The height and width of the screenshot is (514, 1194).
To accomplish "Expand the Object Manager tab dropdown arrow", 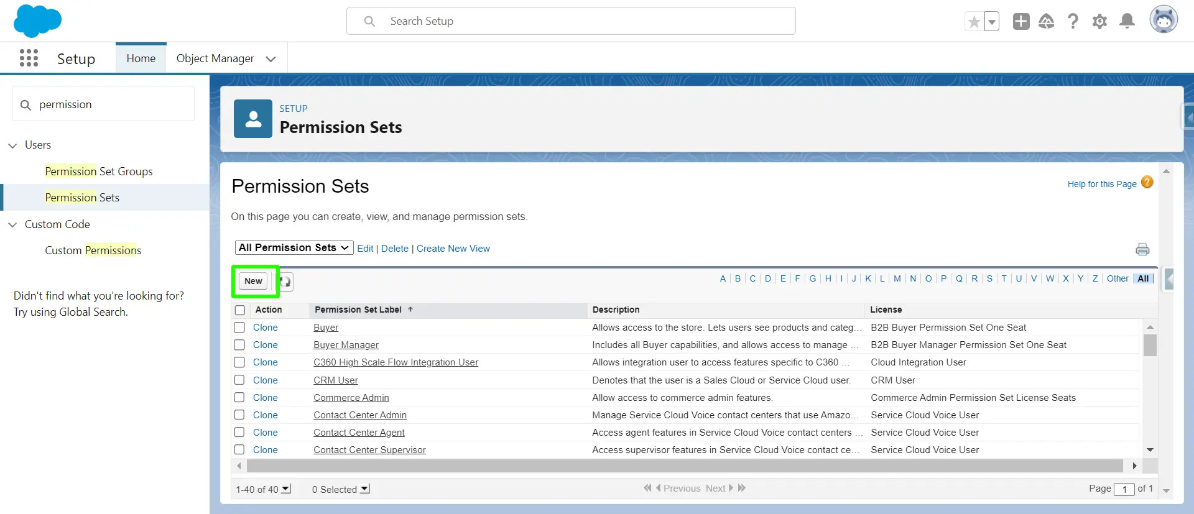I will (271, 59).
